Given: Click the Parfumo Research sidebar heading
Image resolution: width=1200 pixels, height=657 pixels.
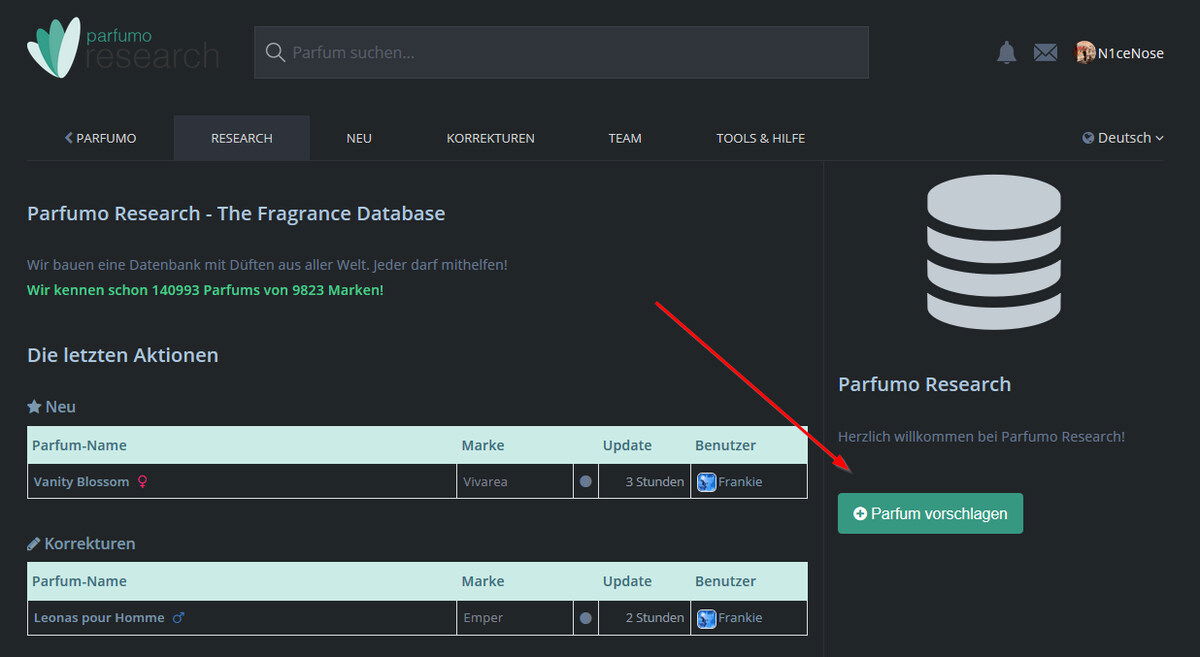Looking at the screenshot, I should pyautogui.click(x=924, y=384).
